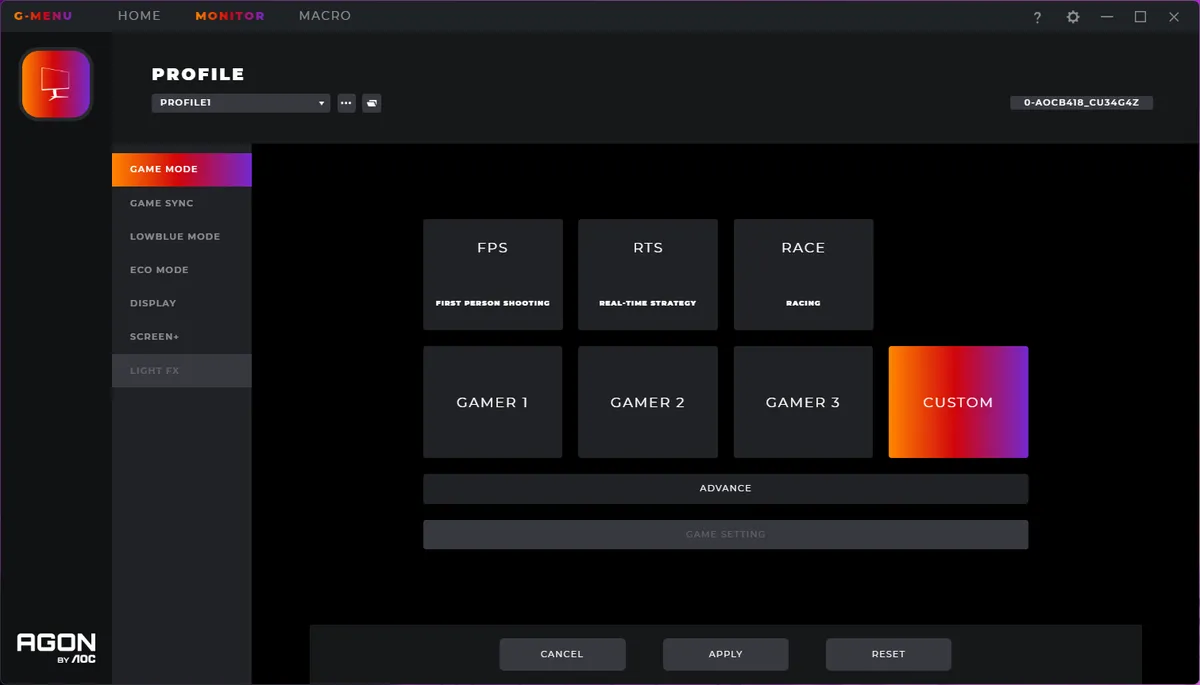Click the three-dots profile options icon
The width and height of the screenshot is (1200, 685).
[346, 103]
